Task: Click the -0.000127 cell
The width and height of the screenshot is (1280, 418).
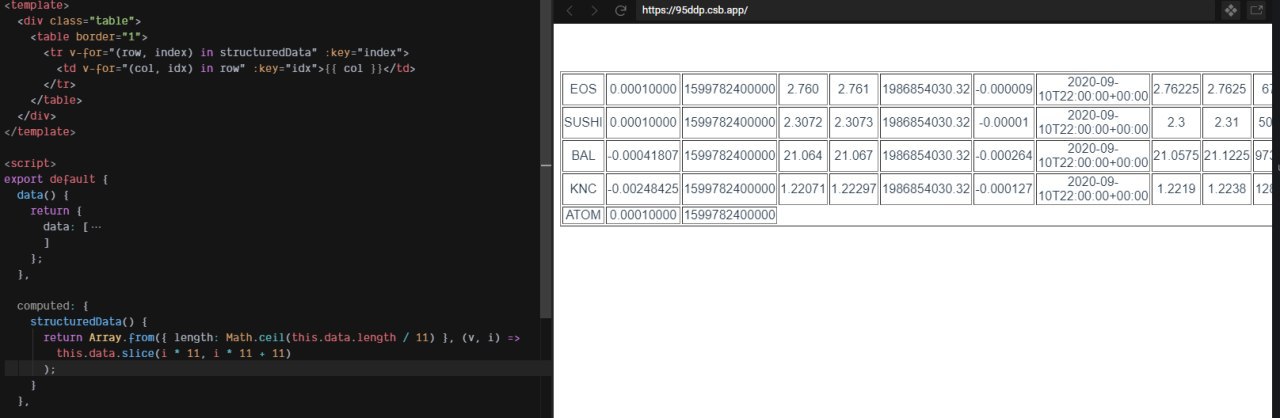Action: pyautogui.click(x=1004, y=189)
